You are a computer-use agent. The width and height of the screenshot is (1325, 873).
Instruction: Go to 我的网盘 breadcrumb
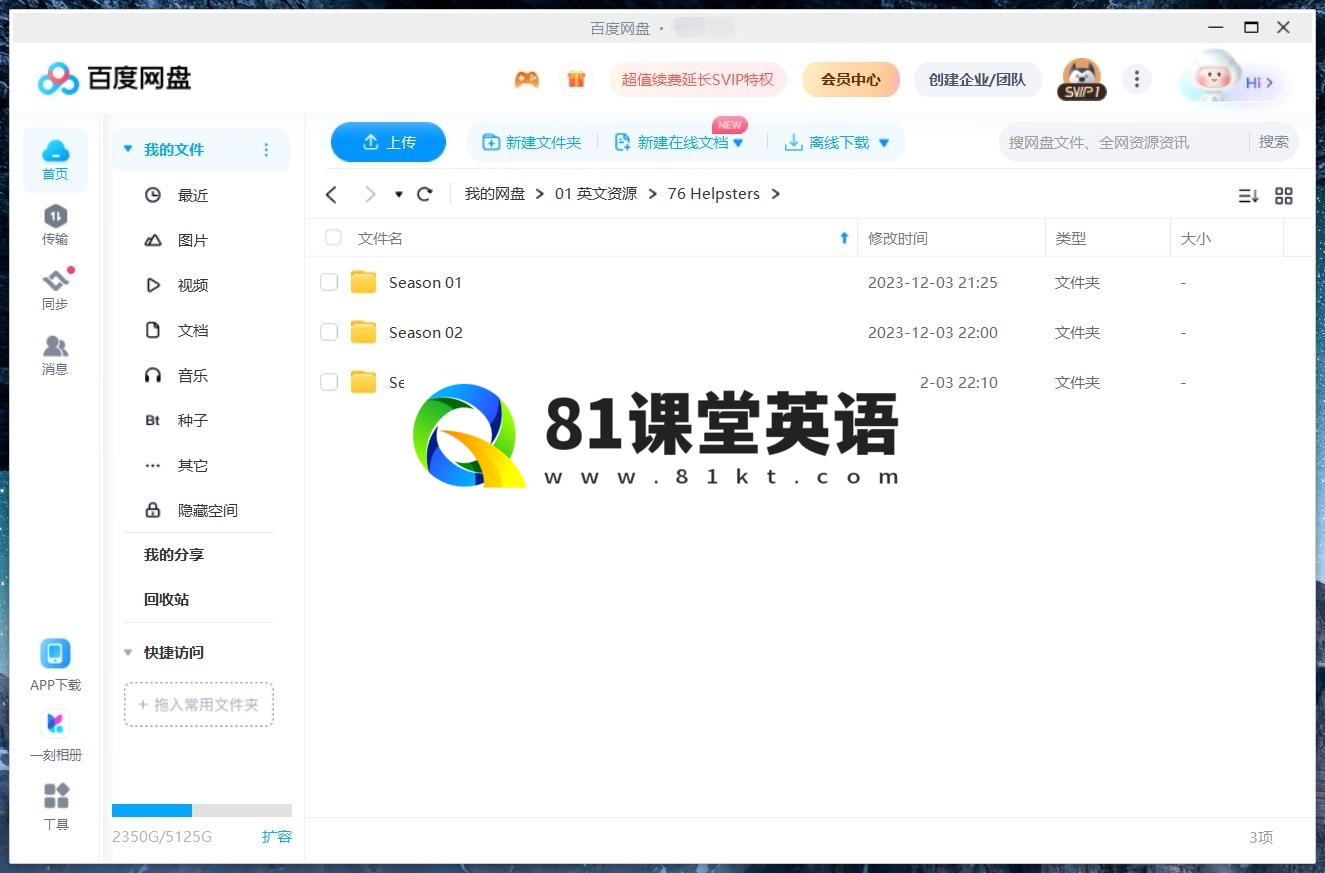(495, 194)
